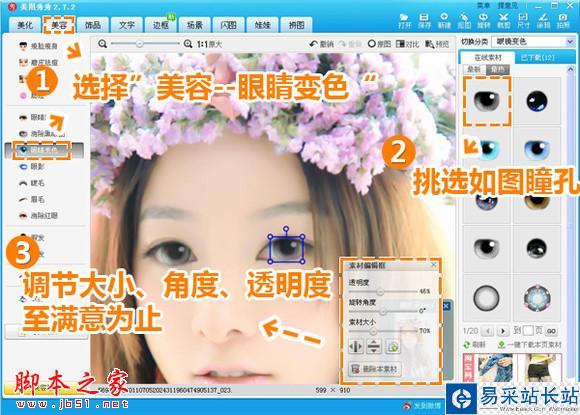Click the GO page jump button
Viewport: 580px width, 415px height.
coord(552,331)
